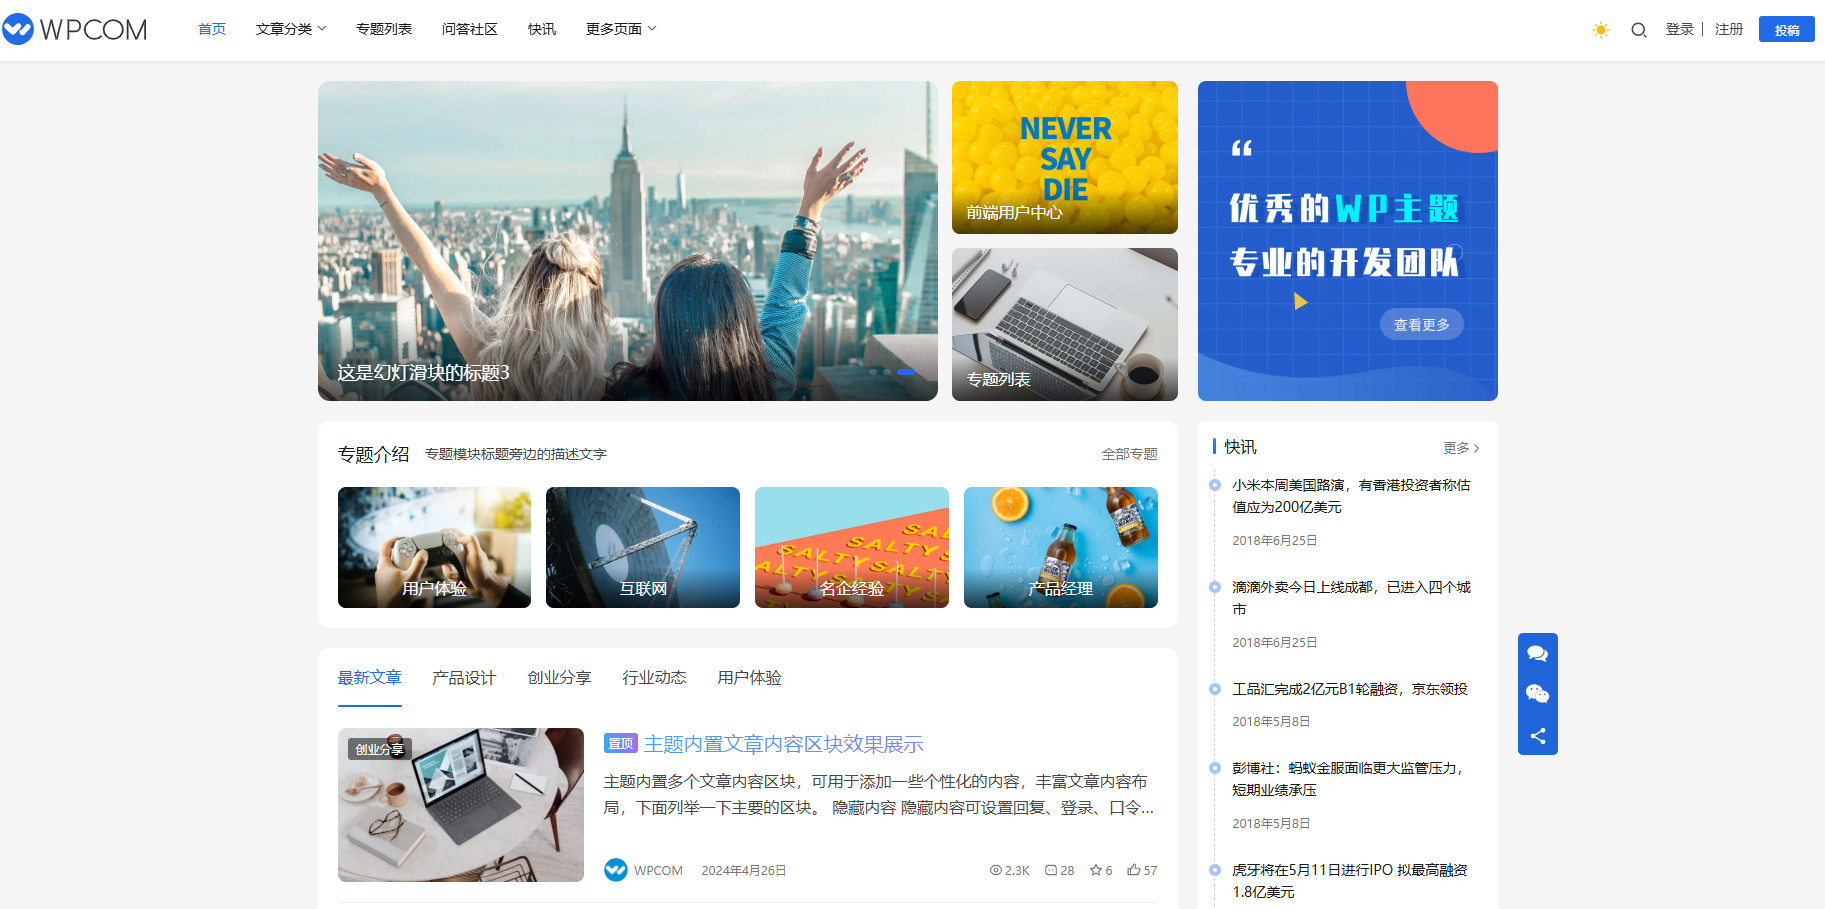Open the WeChat icon in floating sidebar
Image resolution: width=1825 pixels, height=909 pixels.
(1537, 694)
